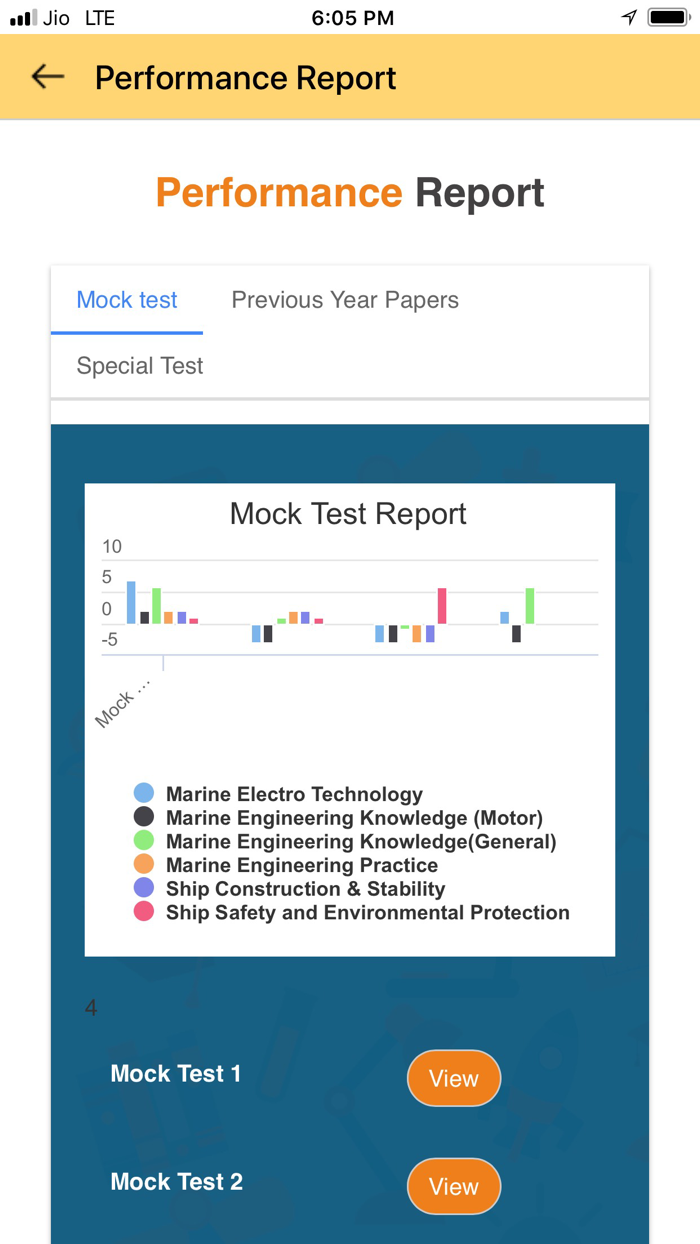Tap the cellular signal bars icon
The height and width of the screenshot is (1244, 700).
(23, 18)
